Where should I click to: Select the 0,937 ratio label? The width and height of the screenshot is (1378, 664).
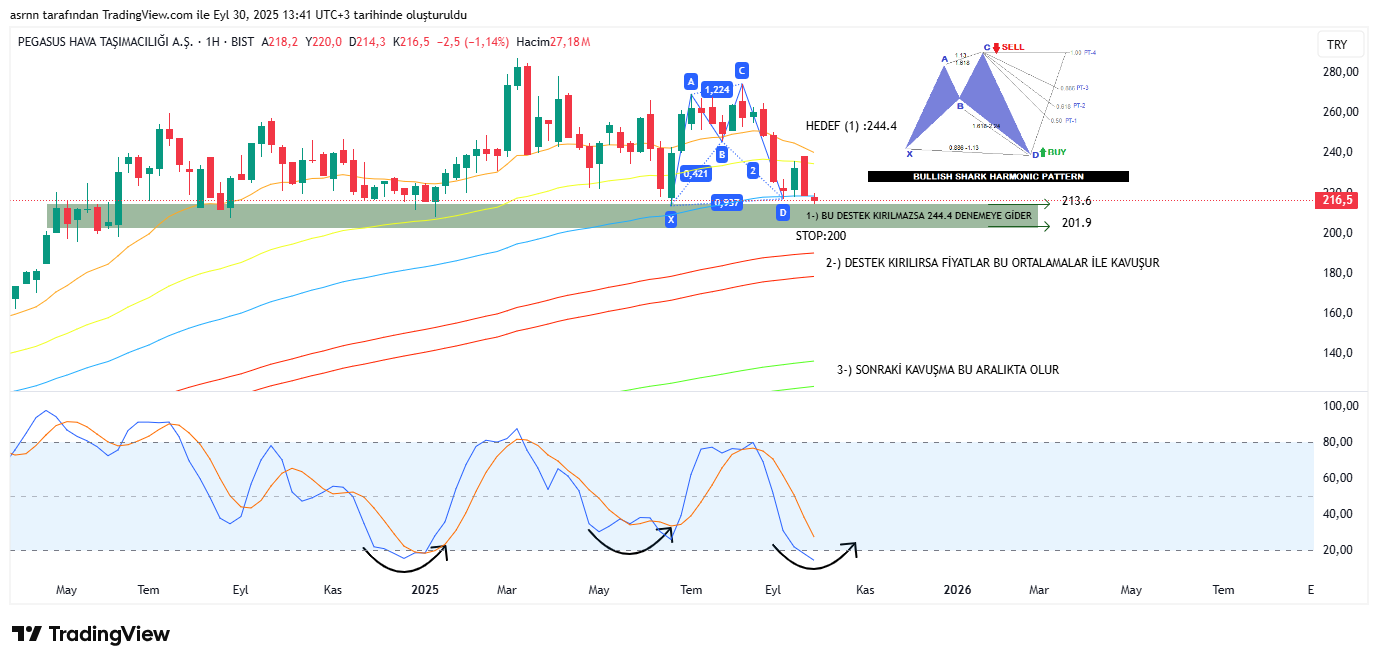tap(726, 203)
